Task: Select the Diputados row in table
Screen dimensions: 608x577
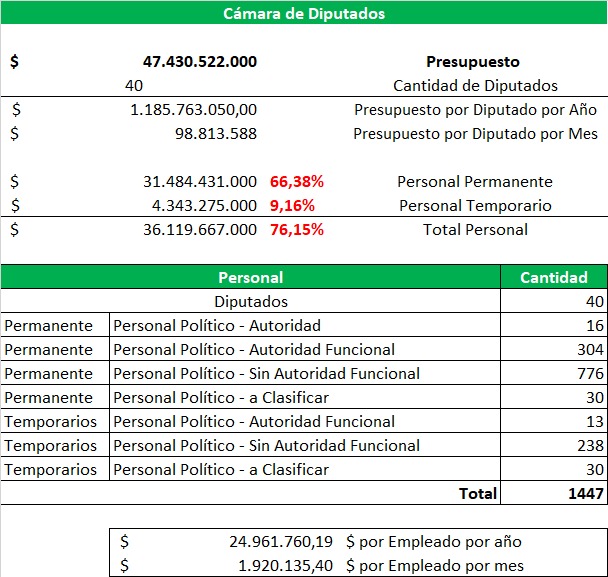Action: point(304,301)
